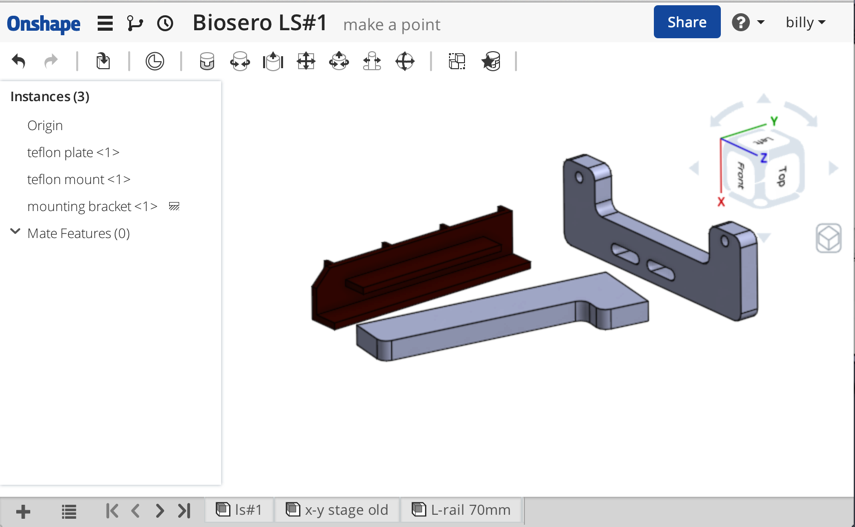855x527 pixels.
Task: Click the Undo arrow
Action: (x=19, y=61)
